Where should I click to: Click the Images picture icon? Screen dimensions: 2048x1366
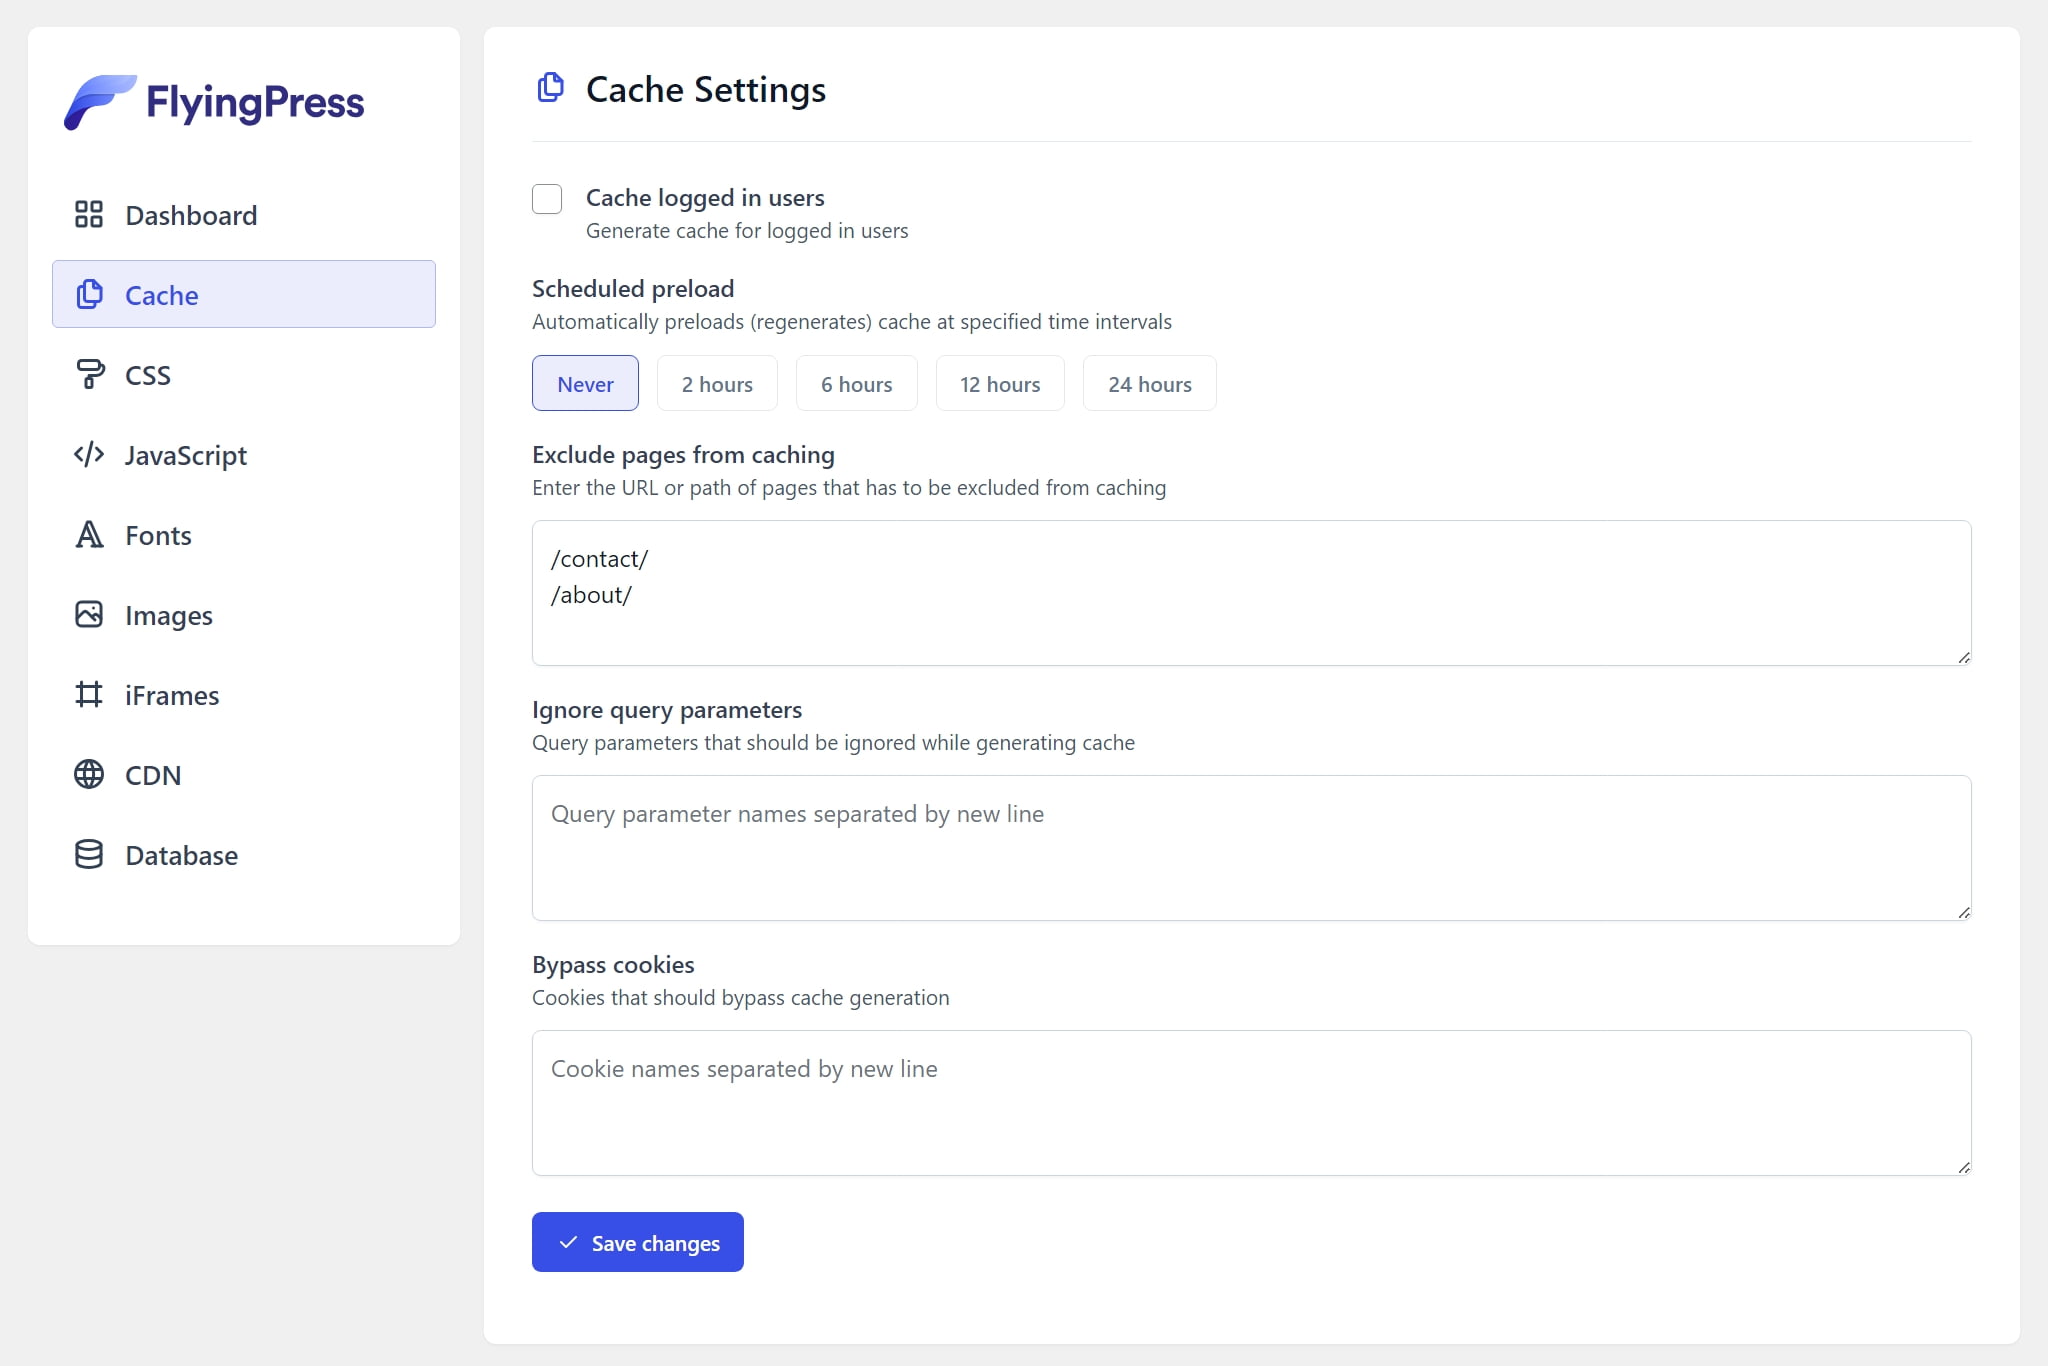pos(89,614)
